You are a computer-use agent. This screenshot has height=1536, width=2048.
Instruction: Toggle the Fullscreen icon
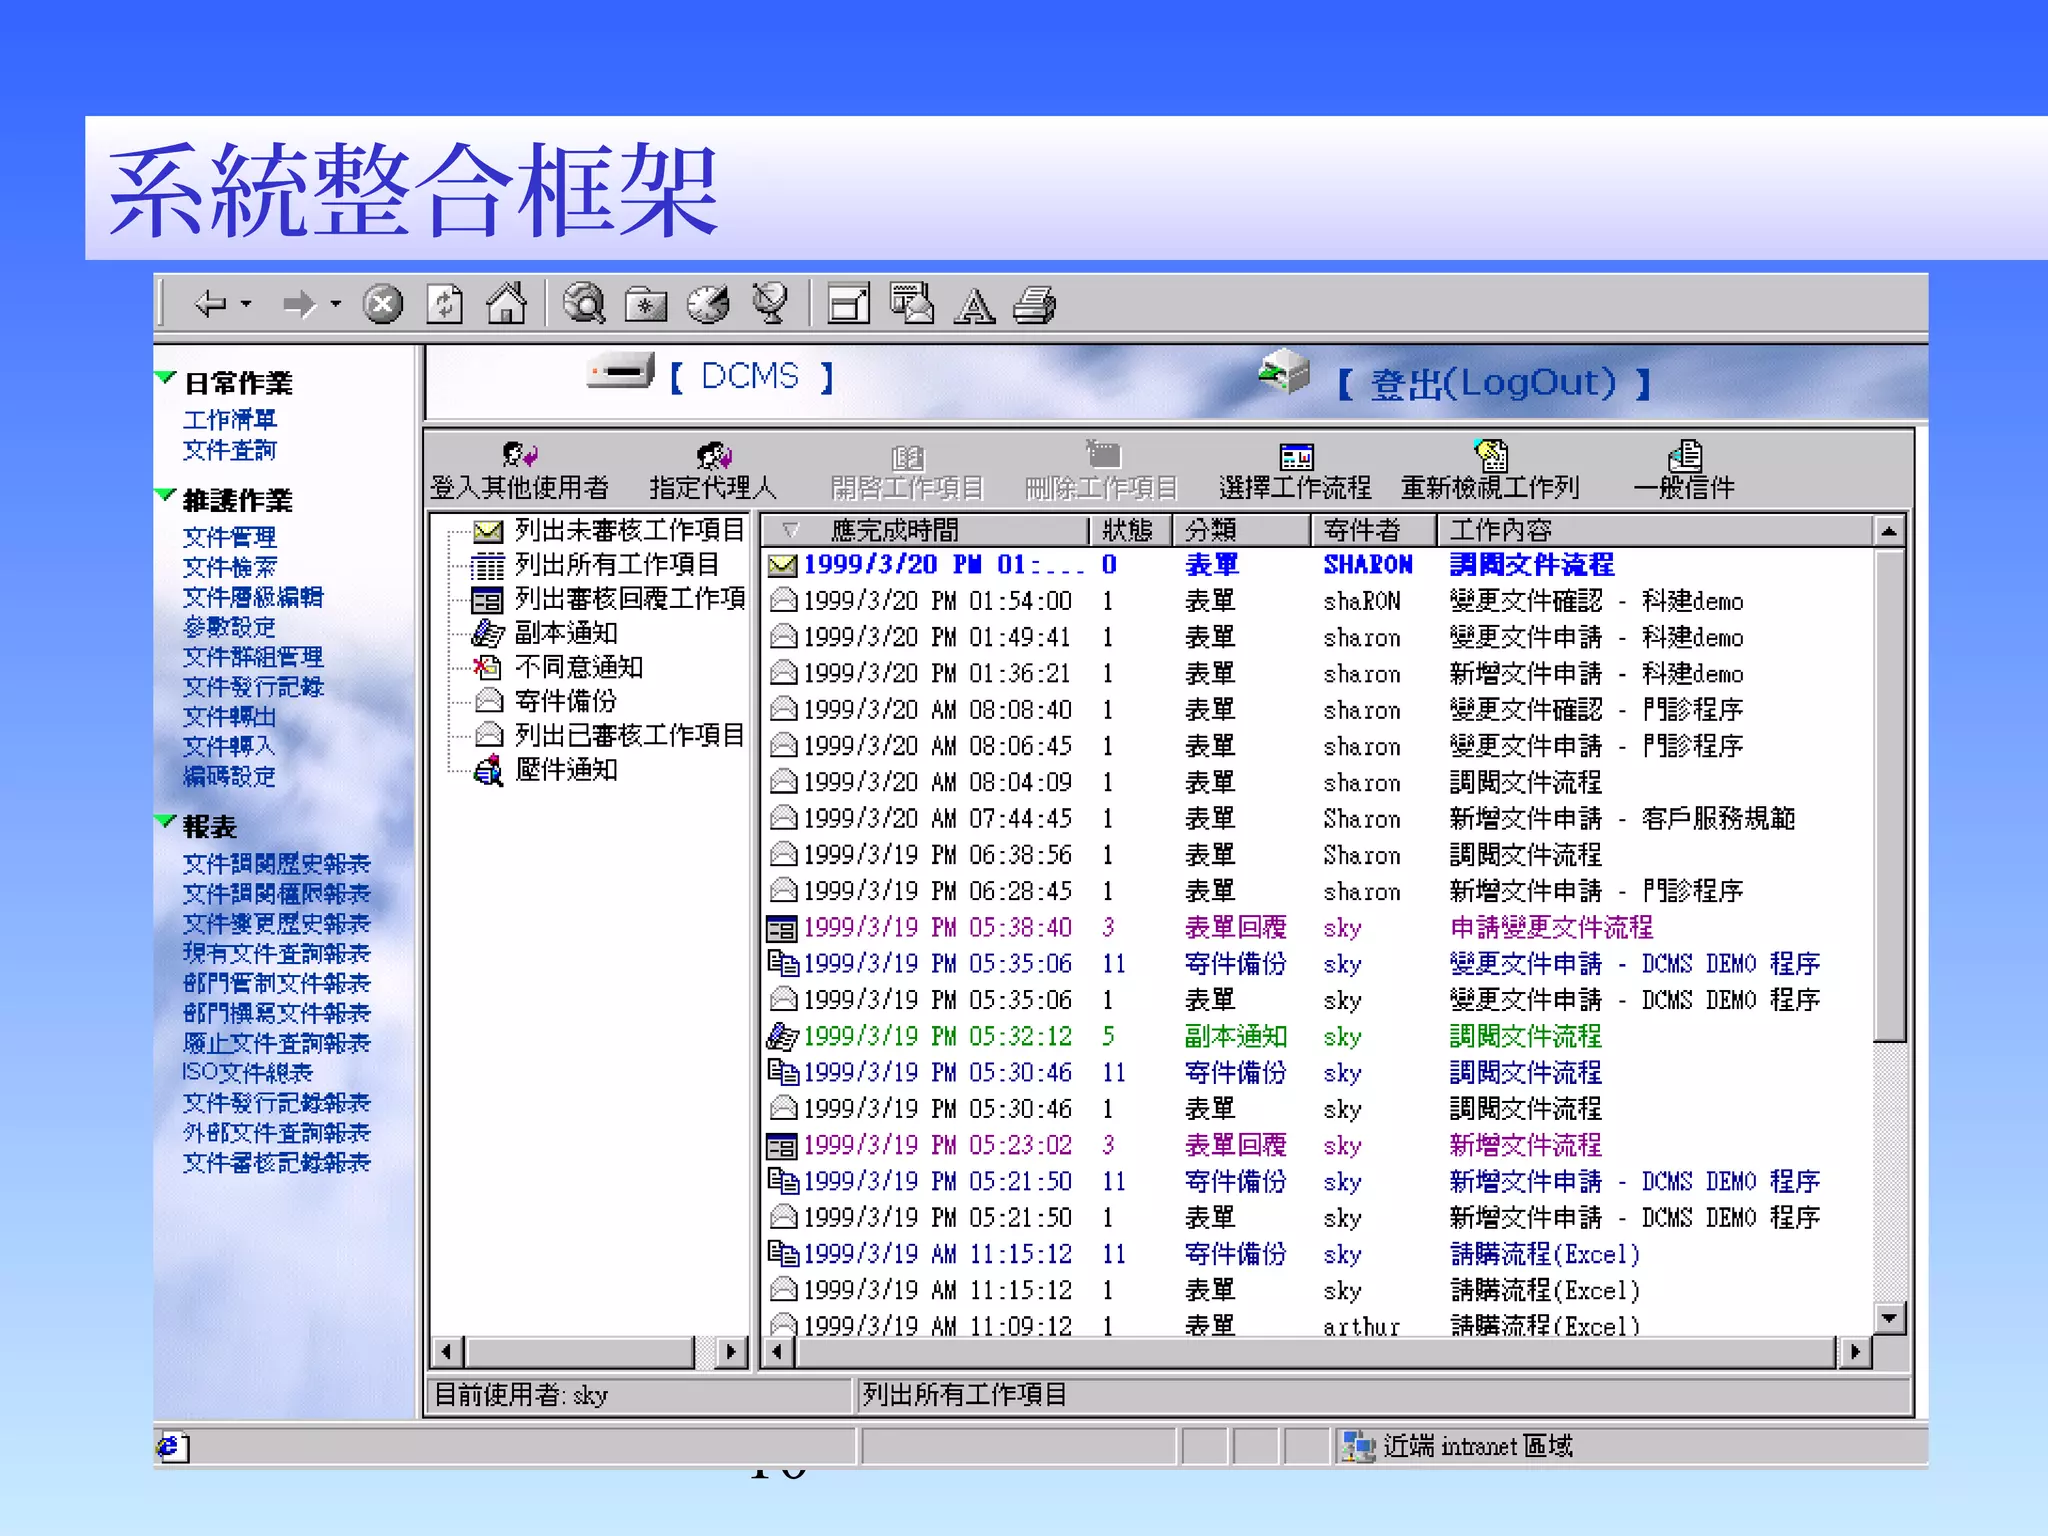tap(849, 304)
